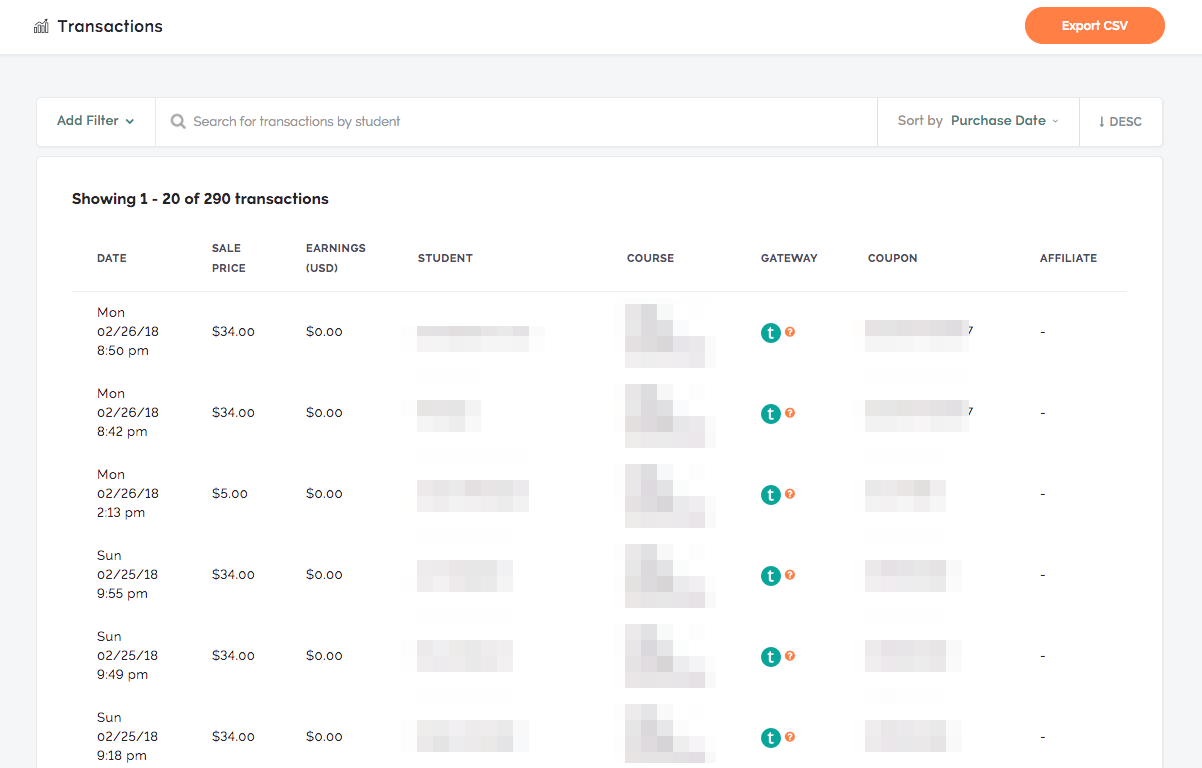Open the Add Filter dropdown
The width and height of the screenshot is (1202, 768).
pos(96,121)
